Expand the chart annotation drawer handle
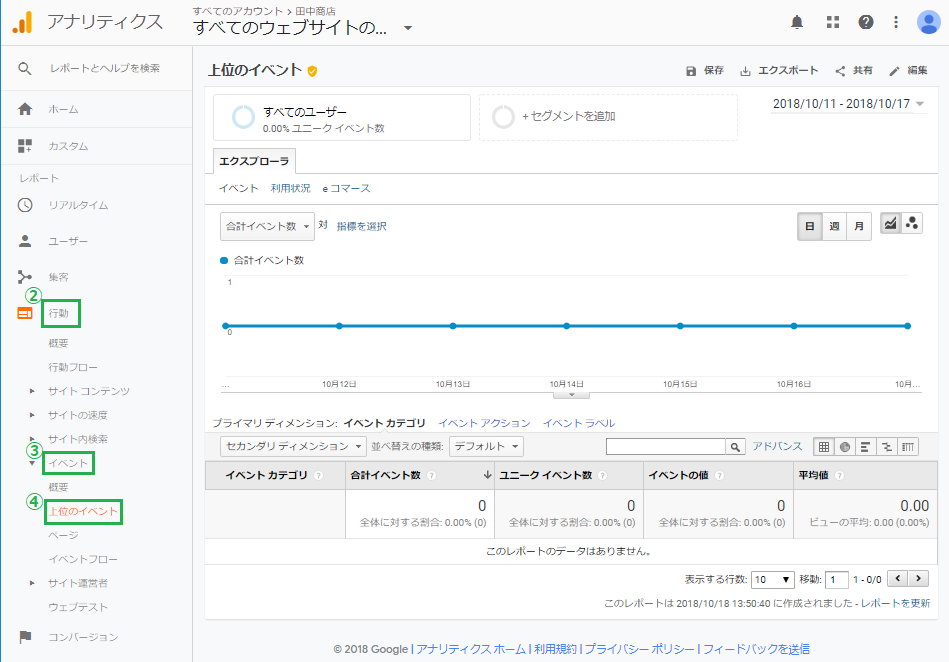Viewport: 949px width, 662px height. pyautogui.click(x=571, y=395)
